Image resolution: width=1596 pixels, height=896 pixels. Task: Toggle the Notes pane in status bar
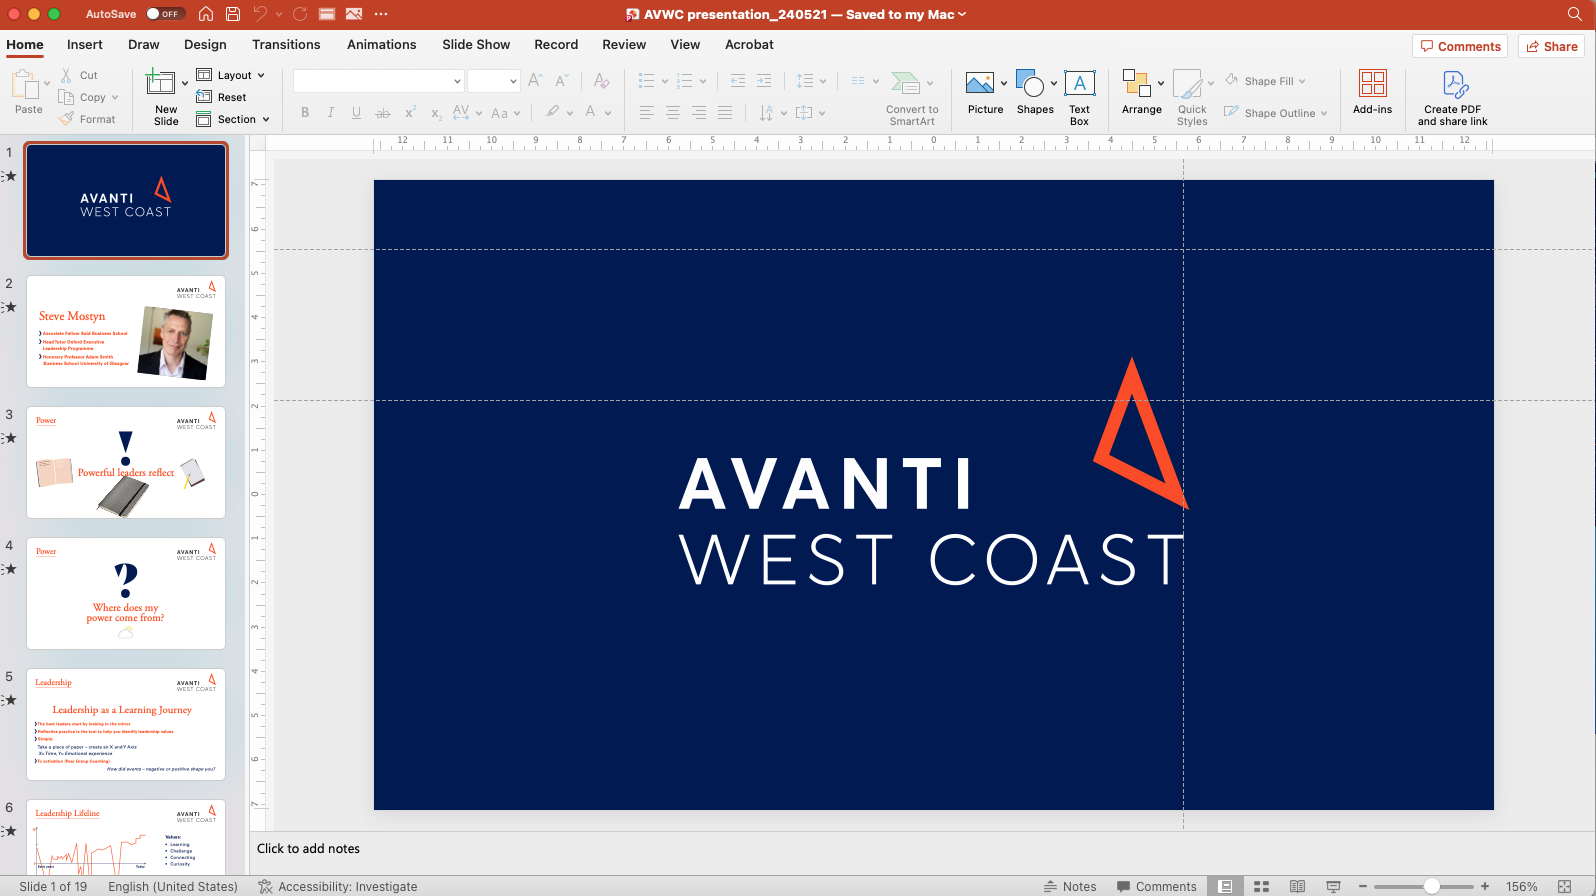tap(1070, 886)
